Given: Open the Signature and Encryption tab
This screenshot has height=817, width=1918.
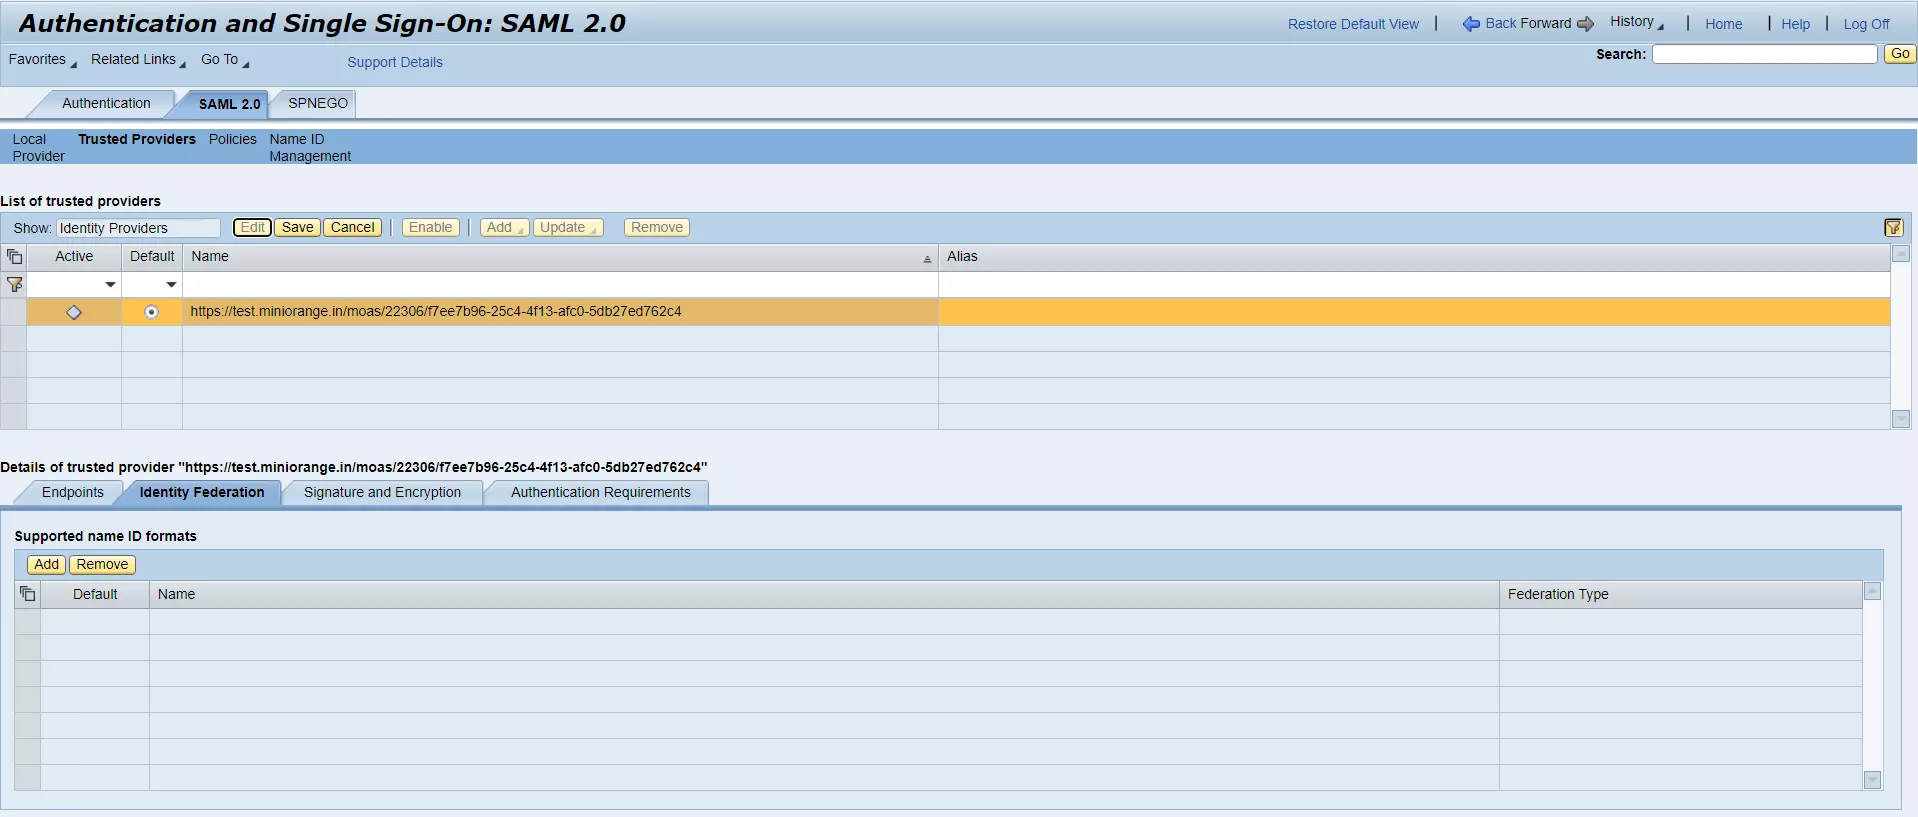Looking at the screenshot, I should click(x=382, y=492).
